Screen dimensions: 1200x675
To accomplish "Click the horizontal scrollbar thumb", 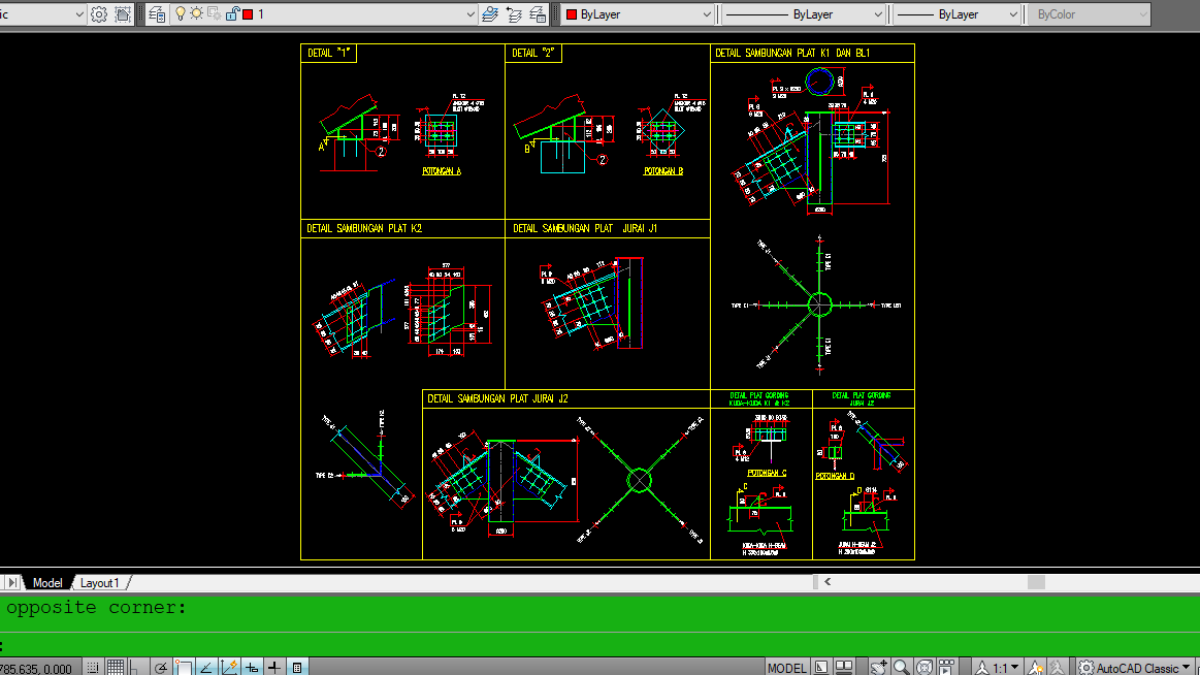I will 1035,582.
